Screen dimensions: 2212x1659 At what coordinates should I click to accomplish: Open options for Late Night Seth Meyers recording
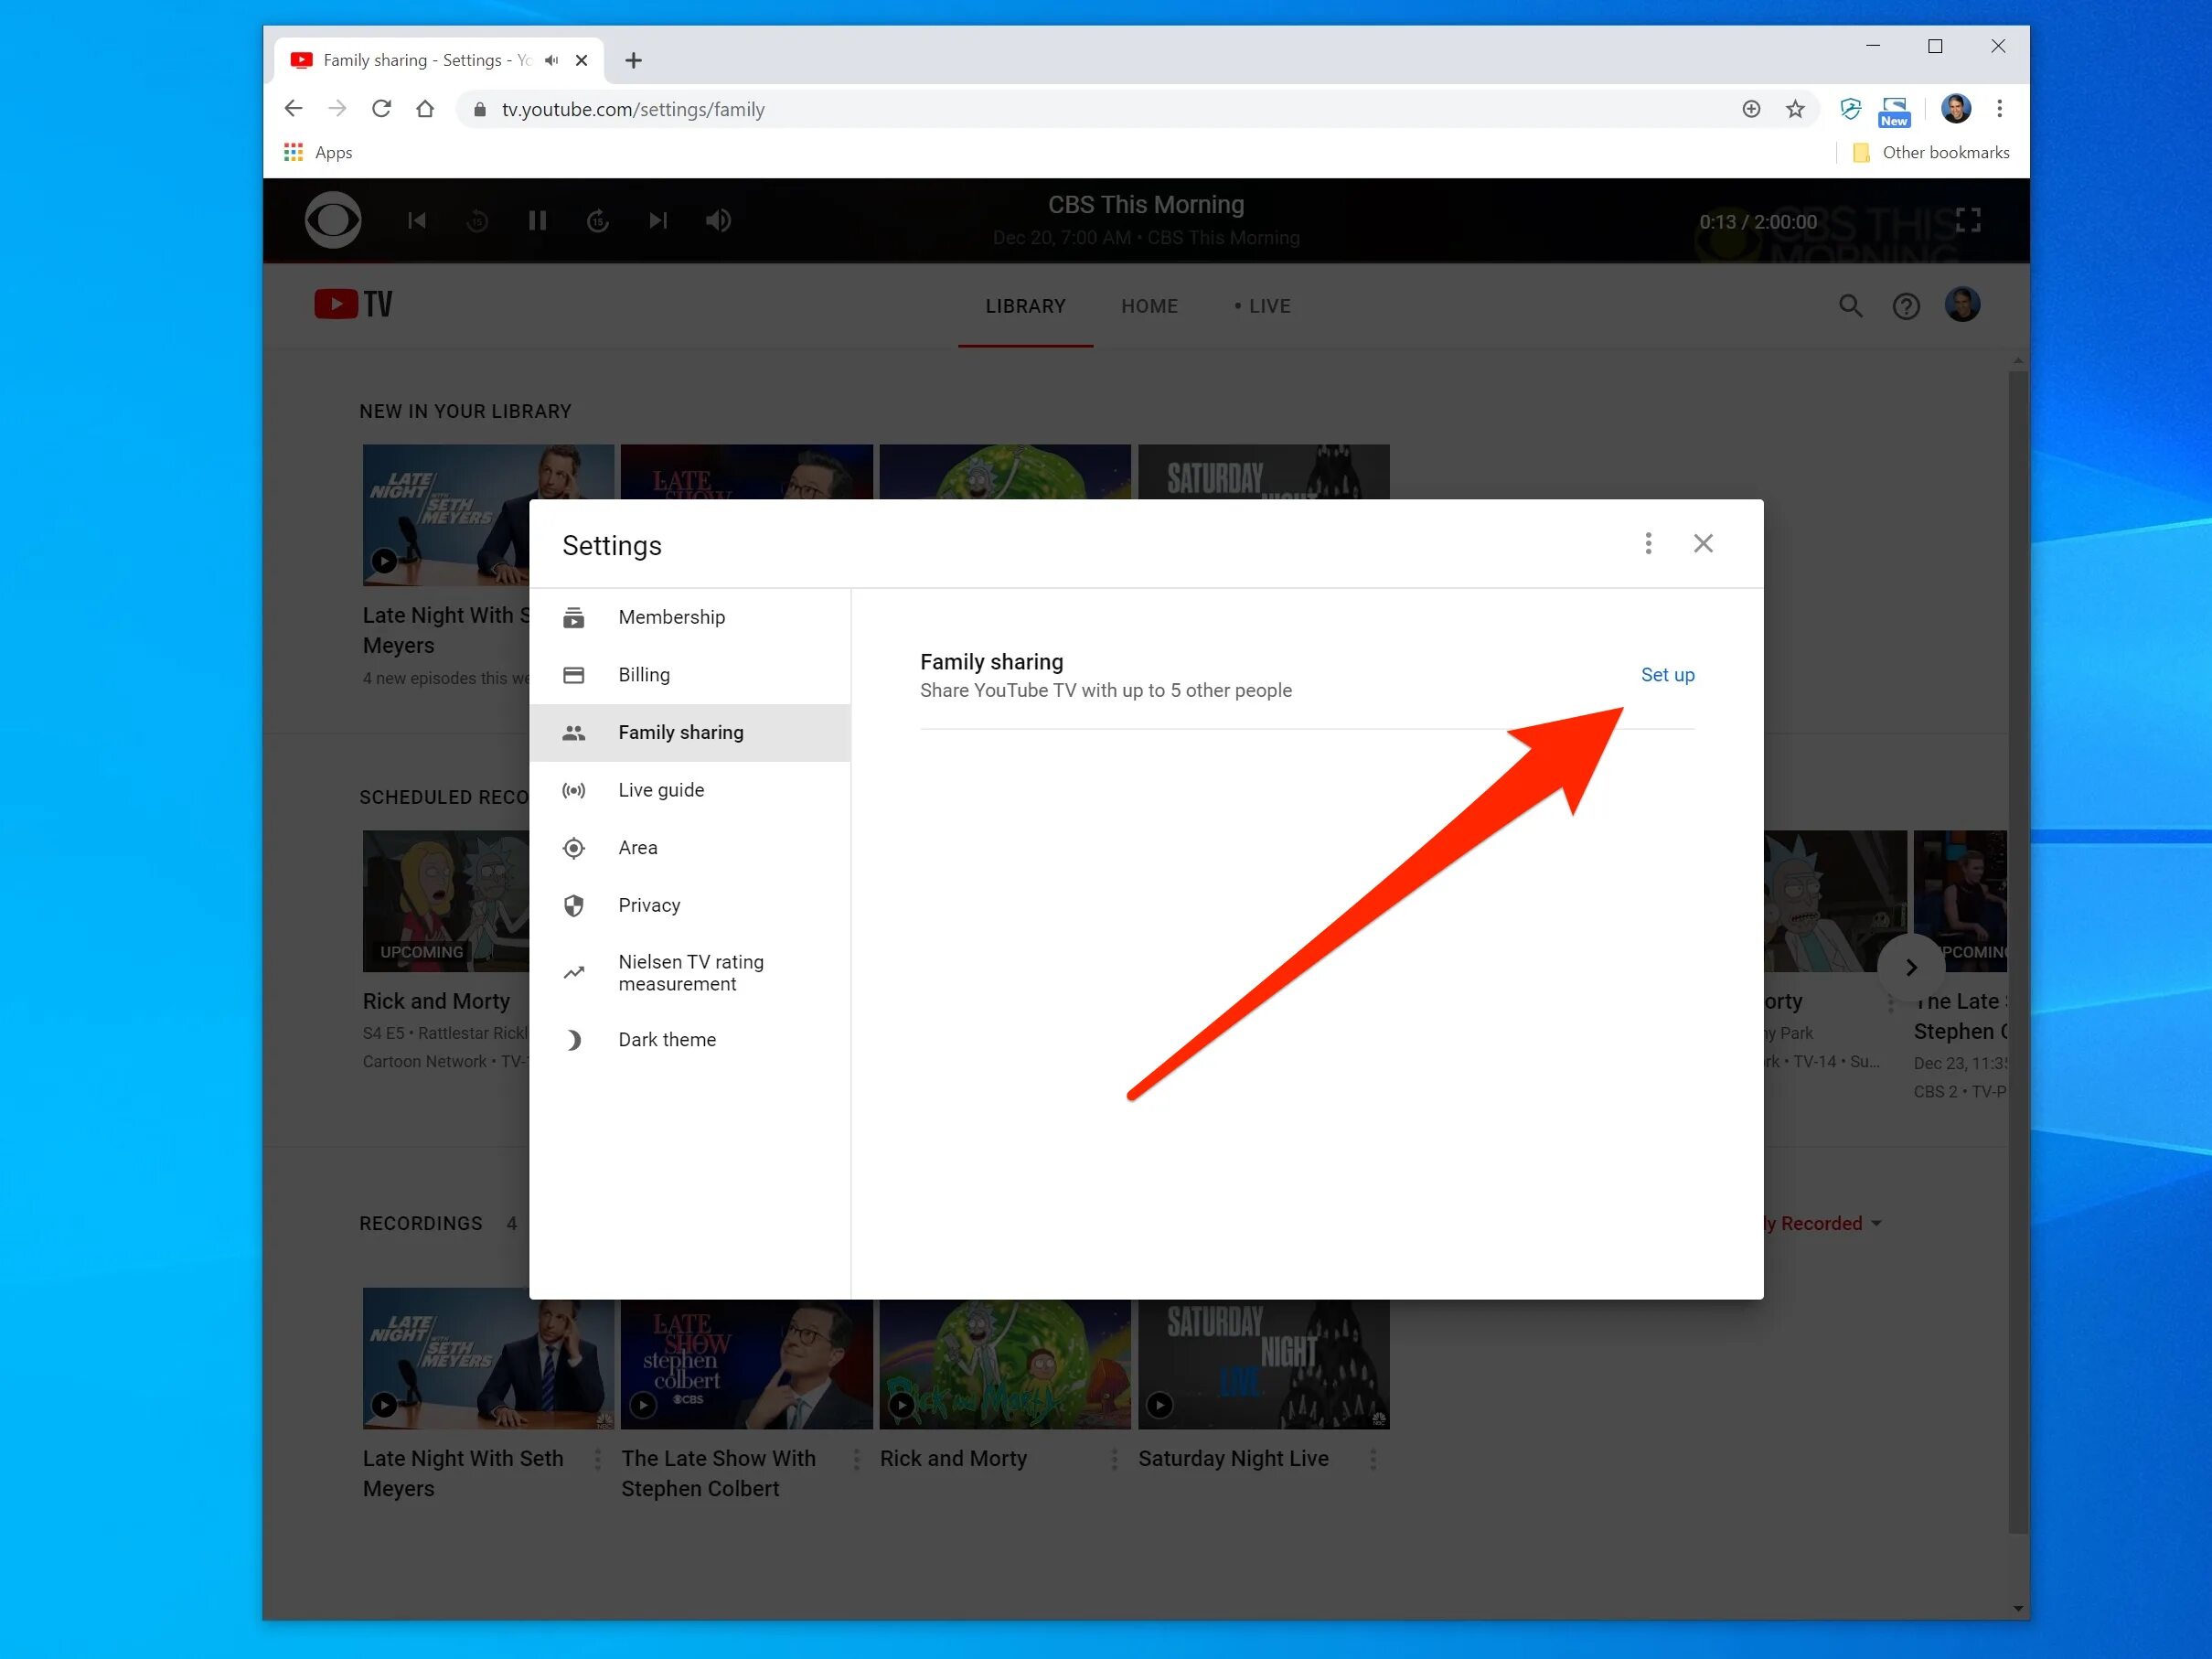point(598,1460)
